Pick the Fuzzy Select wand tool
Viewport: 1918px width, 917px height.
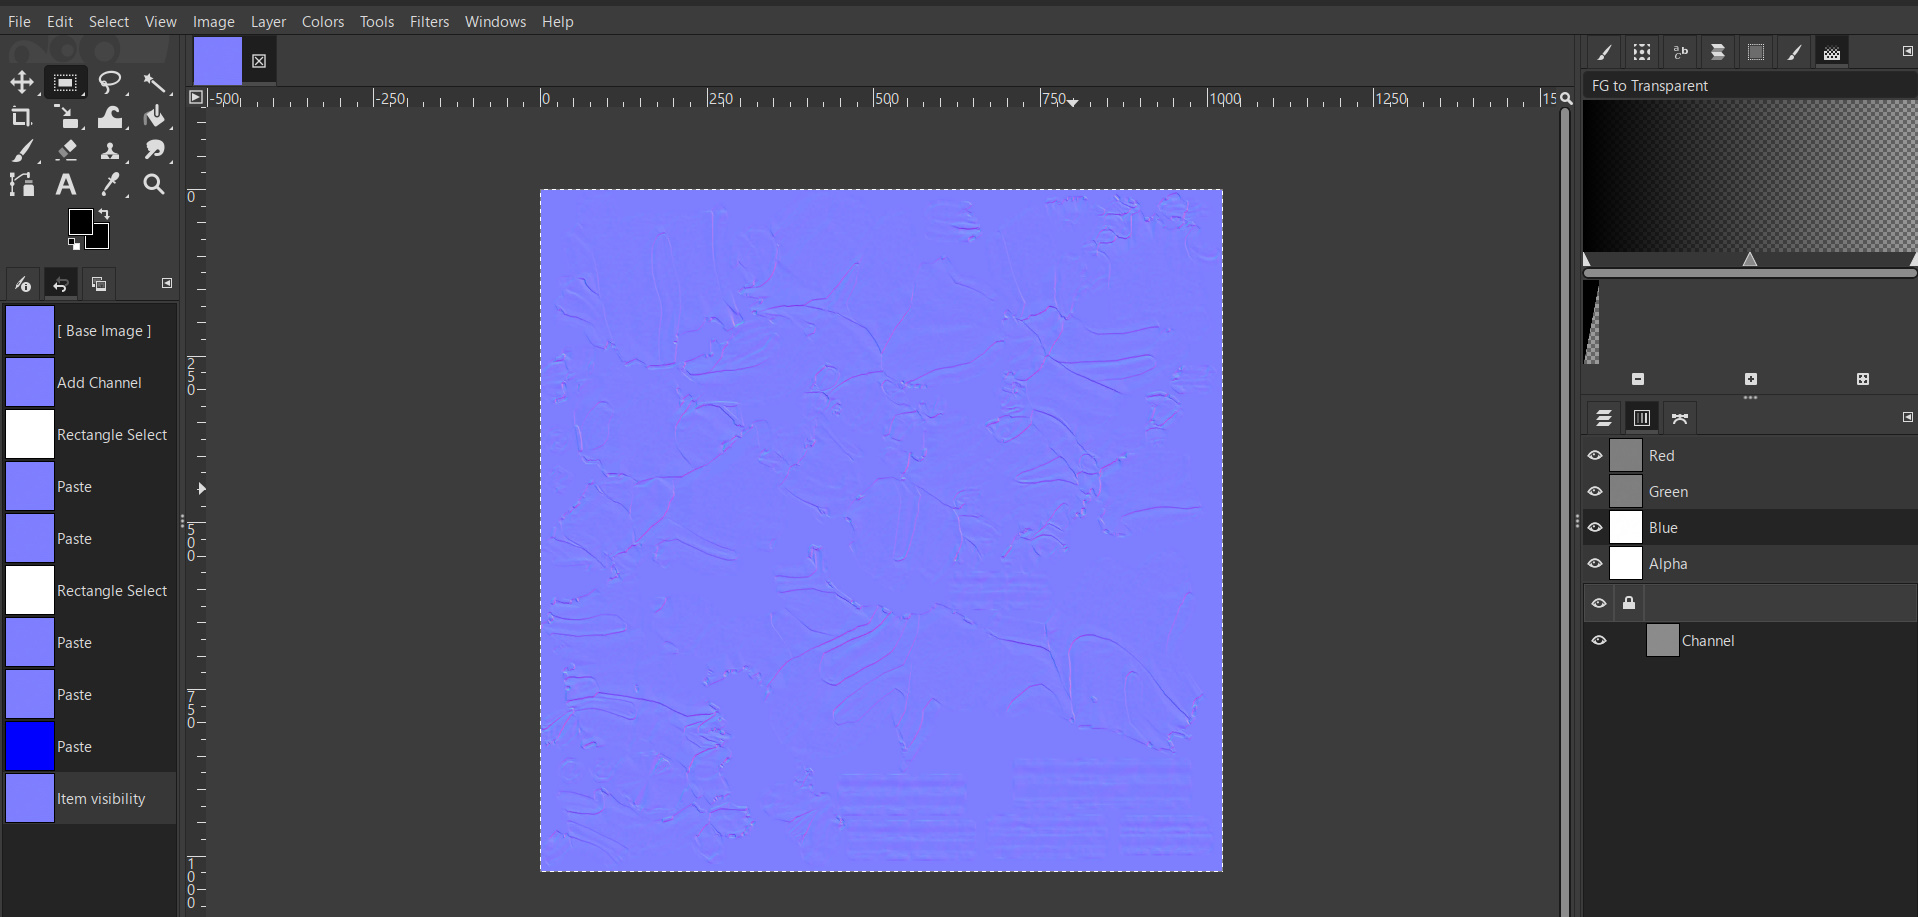(156, 82)
